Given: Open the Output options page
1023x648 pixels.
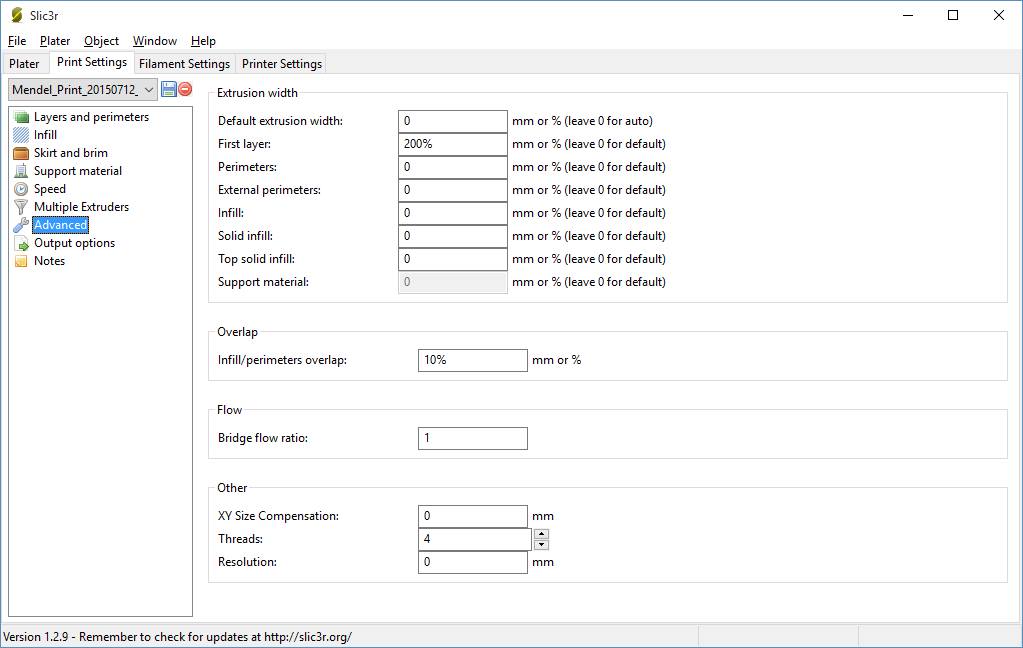Looking at the screenshot, I should (x=74, y=243).
